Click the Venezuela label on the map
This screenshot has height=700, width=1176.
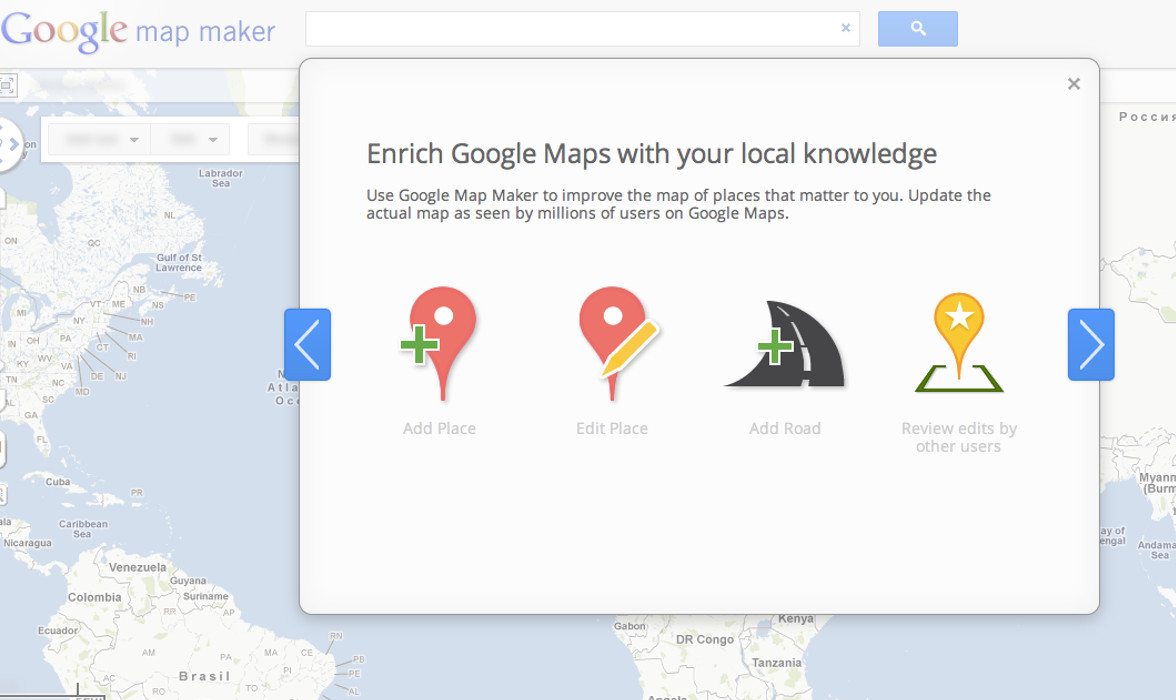(137, 567)
